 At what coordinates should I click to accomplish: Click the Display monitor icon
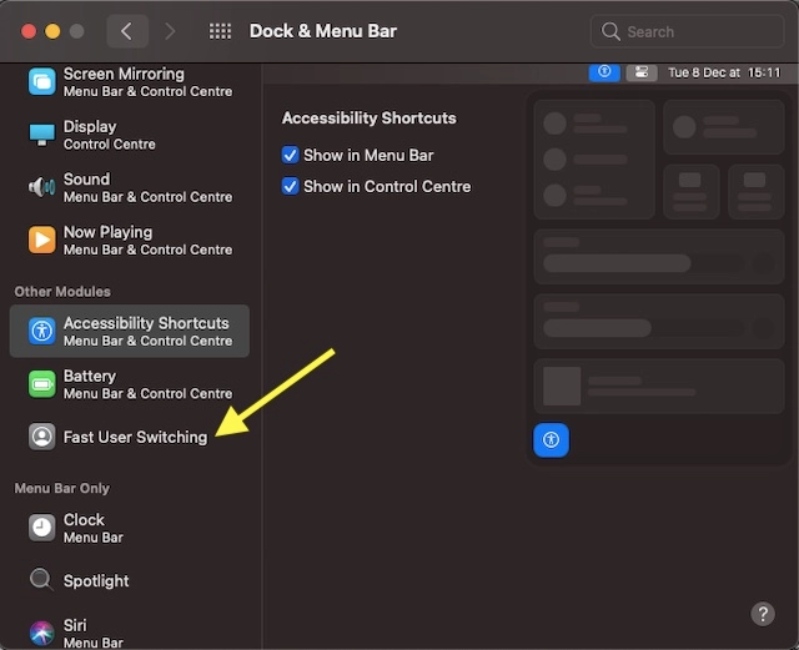(x=42, y=134)
